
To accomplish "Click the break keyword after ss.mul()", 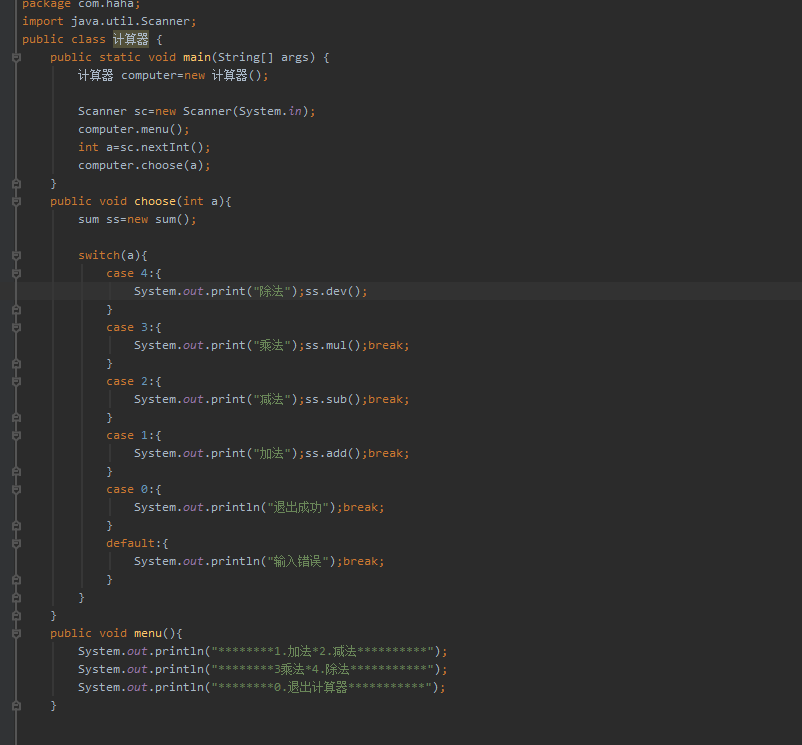I will tap(386, 346).
